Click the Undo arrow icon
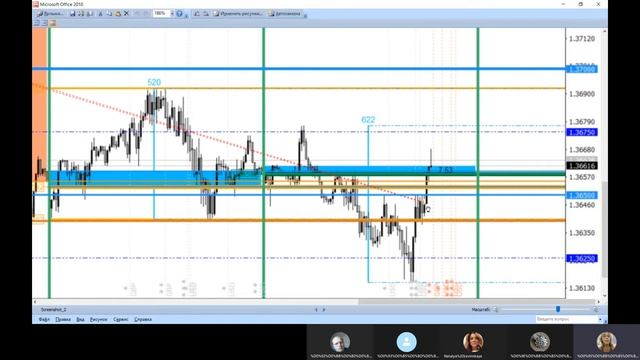This screenshot has width=640, height=360. 137,13
